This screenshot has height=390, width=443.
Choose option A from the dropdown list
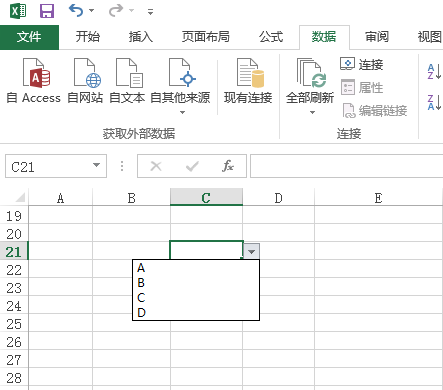[x=196, y=268]
